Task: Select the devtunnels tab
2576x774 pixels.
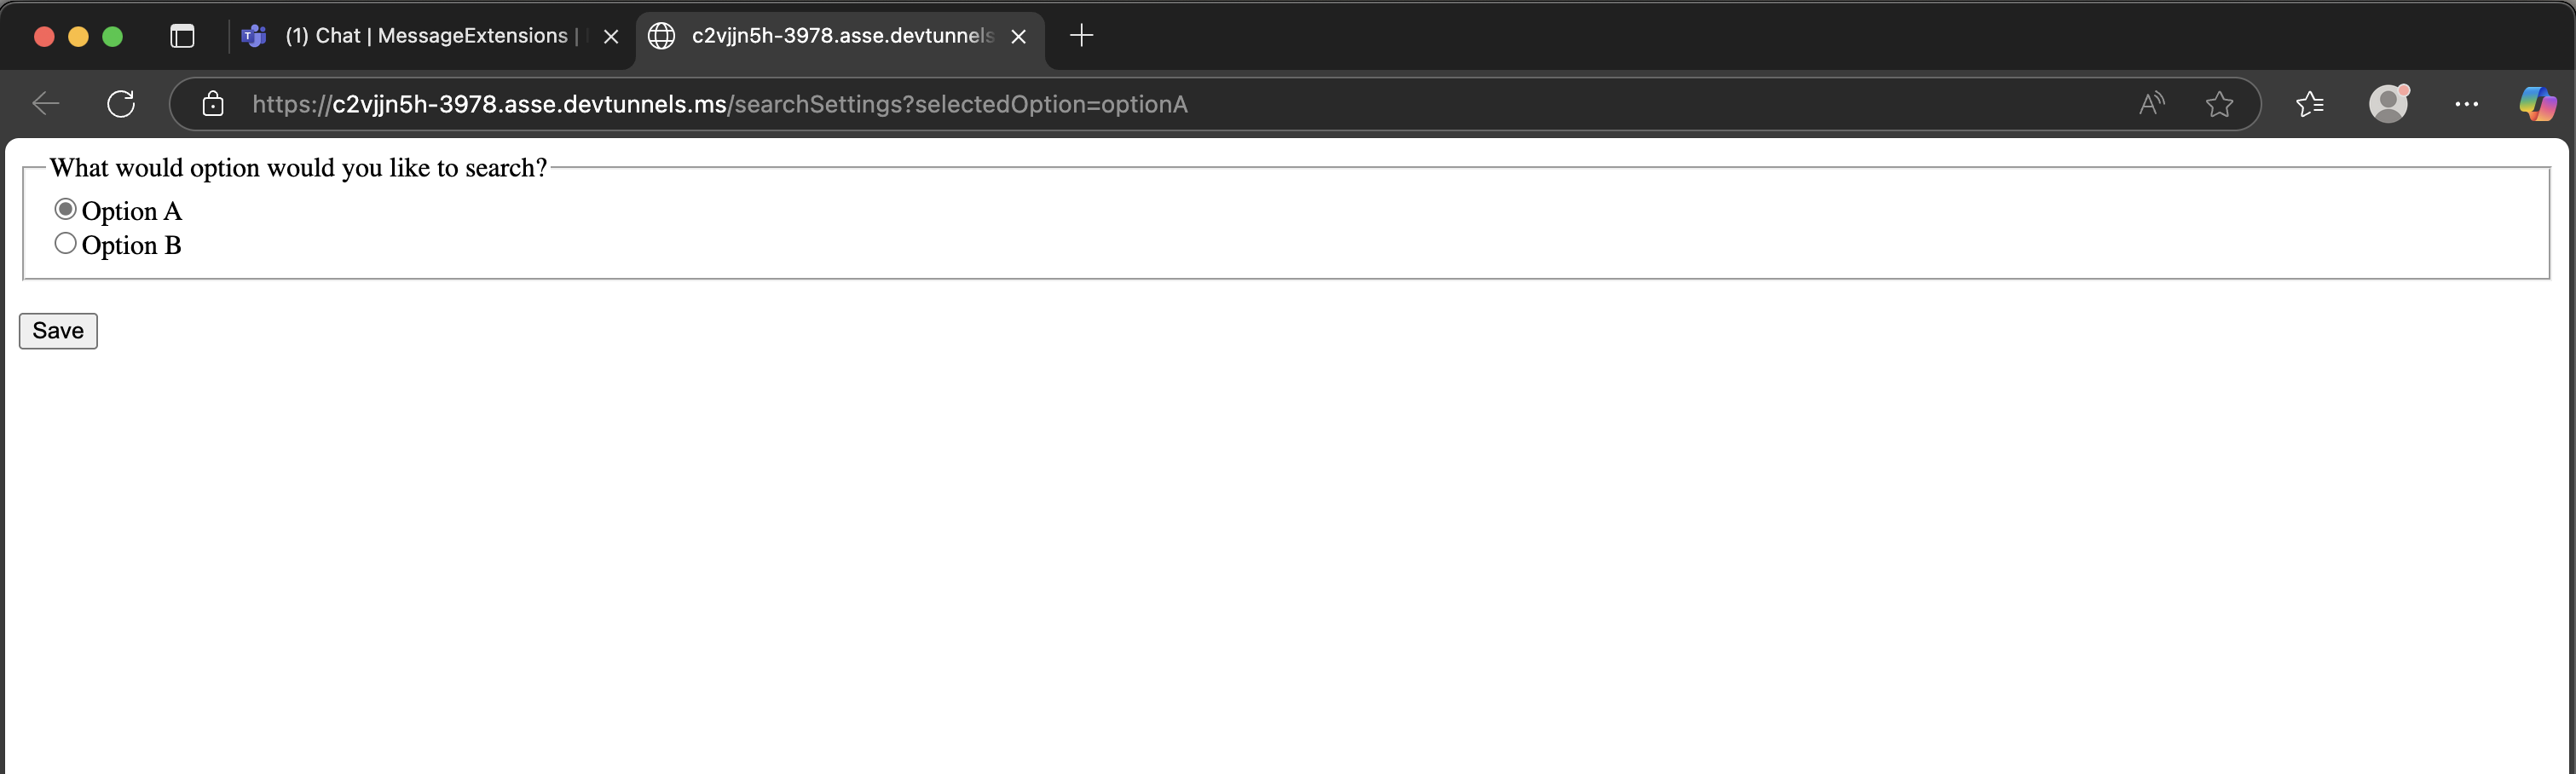Action: [840, 36]
